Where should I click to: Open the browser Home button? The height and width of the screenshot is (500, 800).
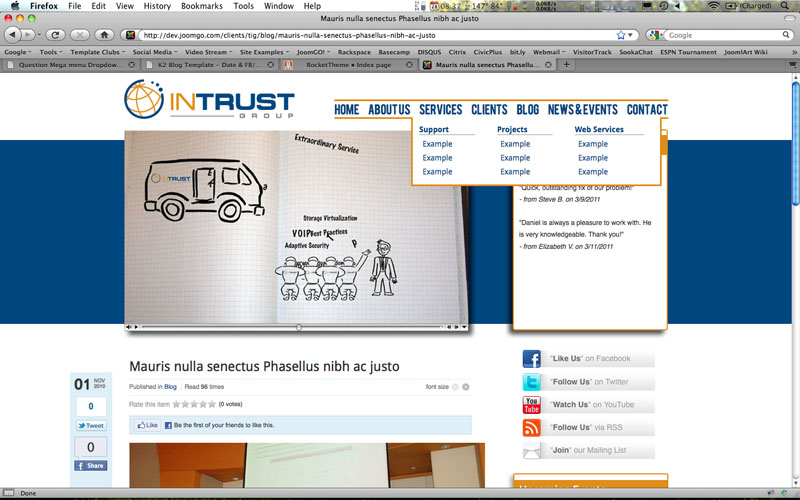tap(104, 35)
